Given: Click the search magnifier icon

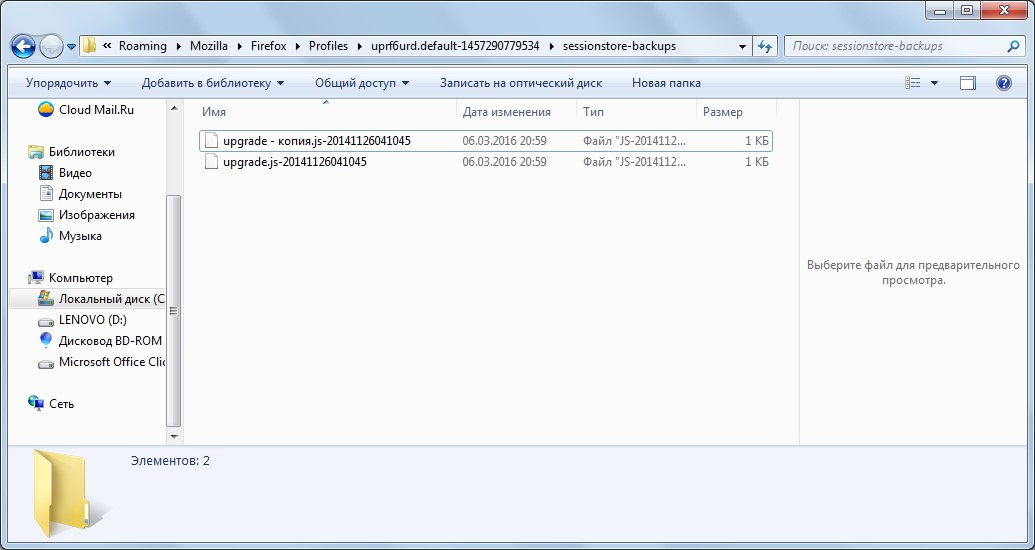Looking at the screenshot, I should coord(1013,46).
